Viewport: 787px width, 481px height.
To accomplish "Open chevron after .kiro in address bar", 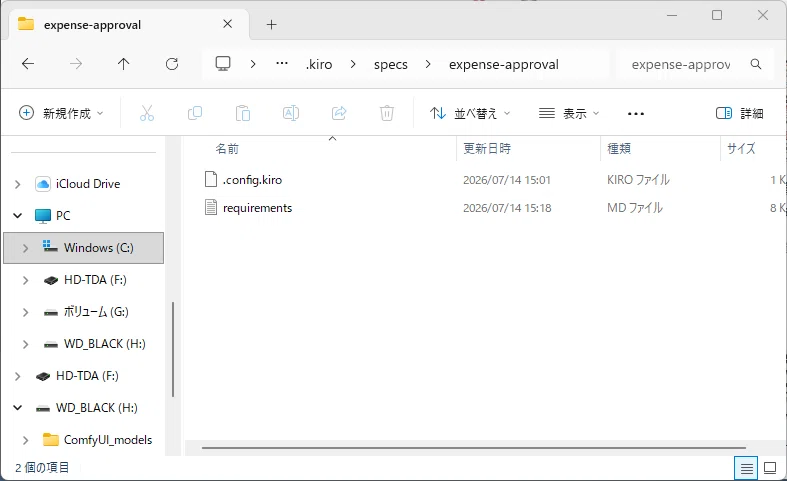I will tap(353, 64).
